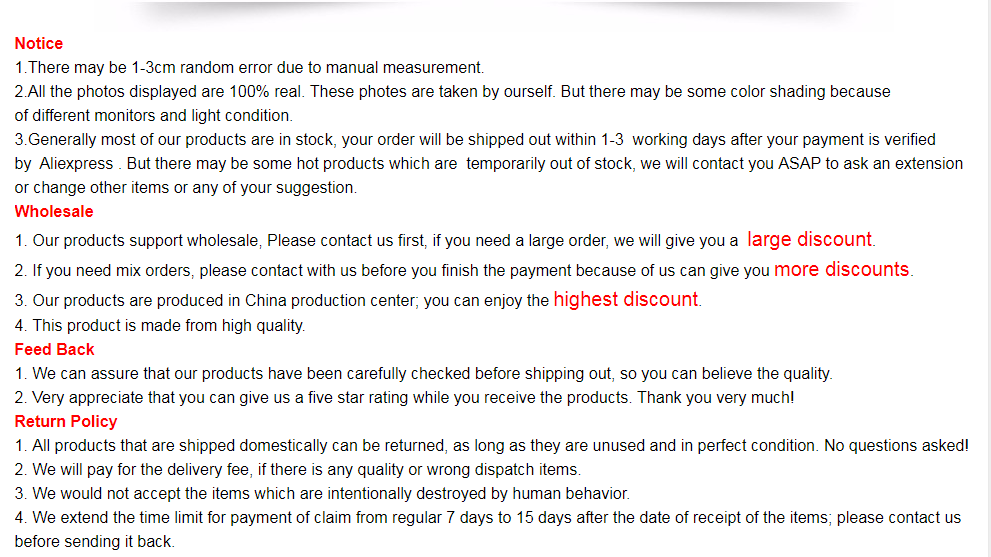Image resolution: width=991 pixels, height=557 pixels.
Task: Click the 'No questions asked!' return line
Action: point(492,446)
